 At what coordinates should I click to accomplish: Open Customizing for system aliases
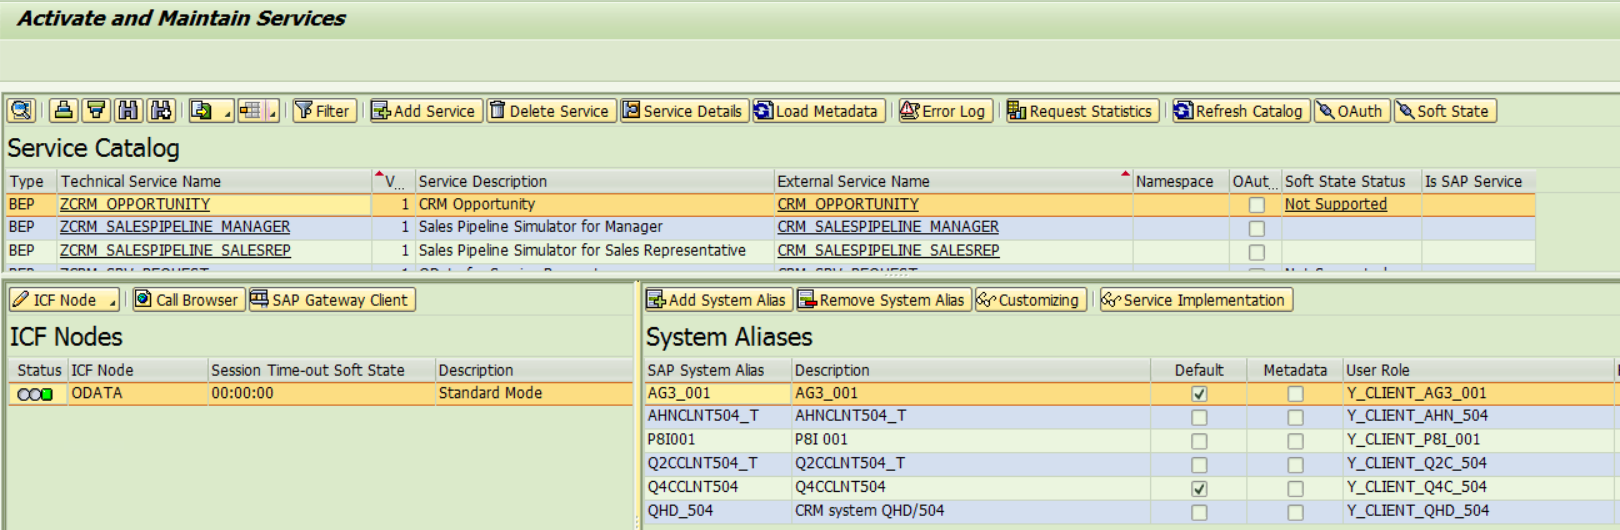pyautogui.click(x=1030, y=300)
